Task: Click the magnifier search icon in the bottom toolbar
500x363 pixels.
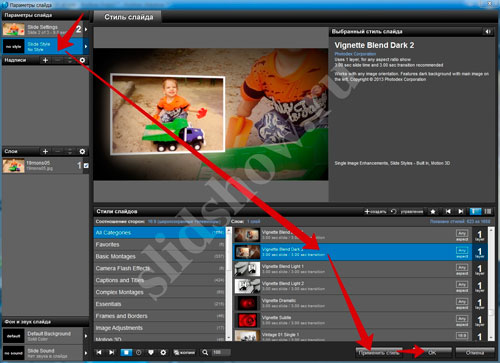Action: [205, 352]
